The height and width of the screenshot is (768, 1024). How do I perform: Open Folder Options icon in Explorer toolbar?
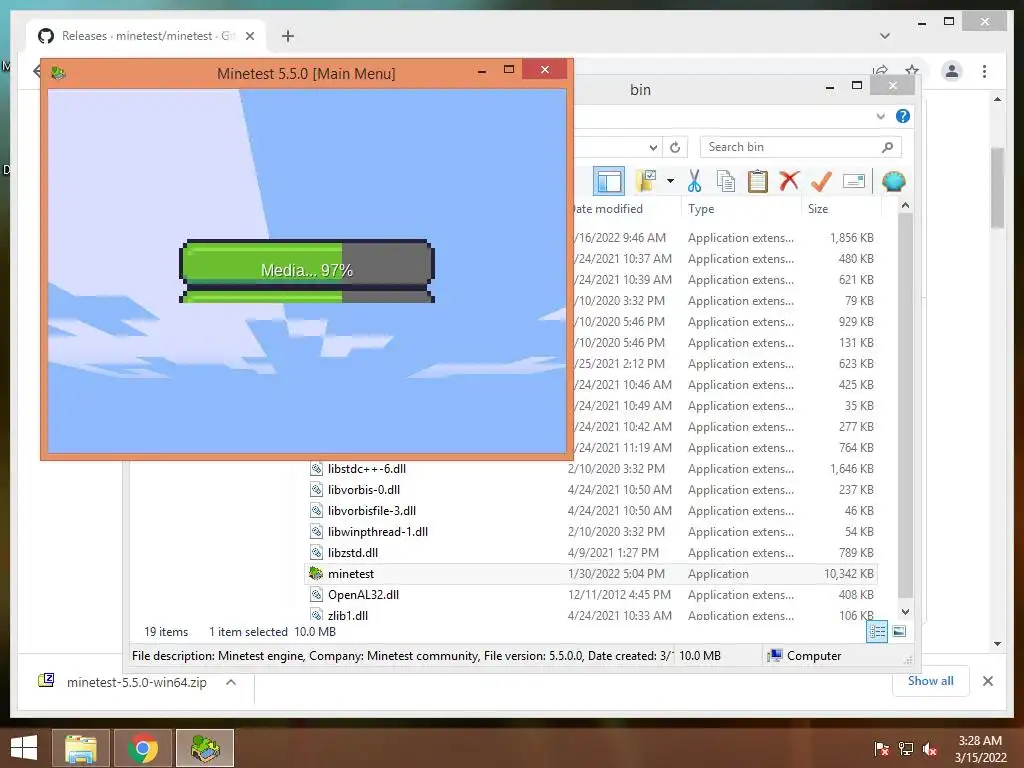tap(647, 181)
